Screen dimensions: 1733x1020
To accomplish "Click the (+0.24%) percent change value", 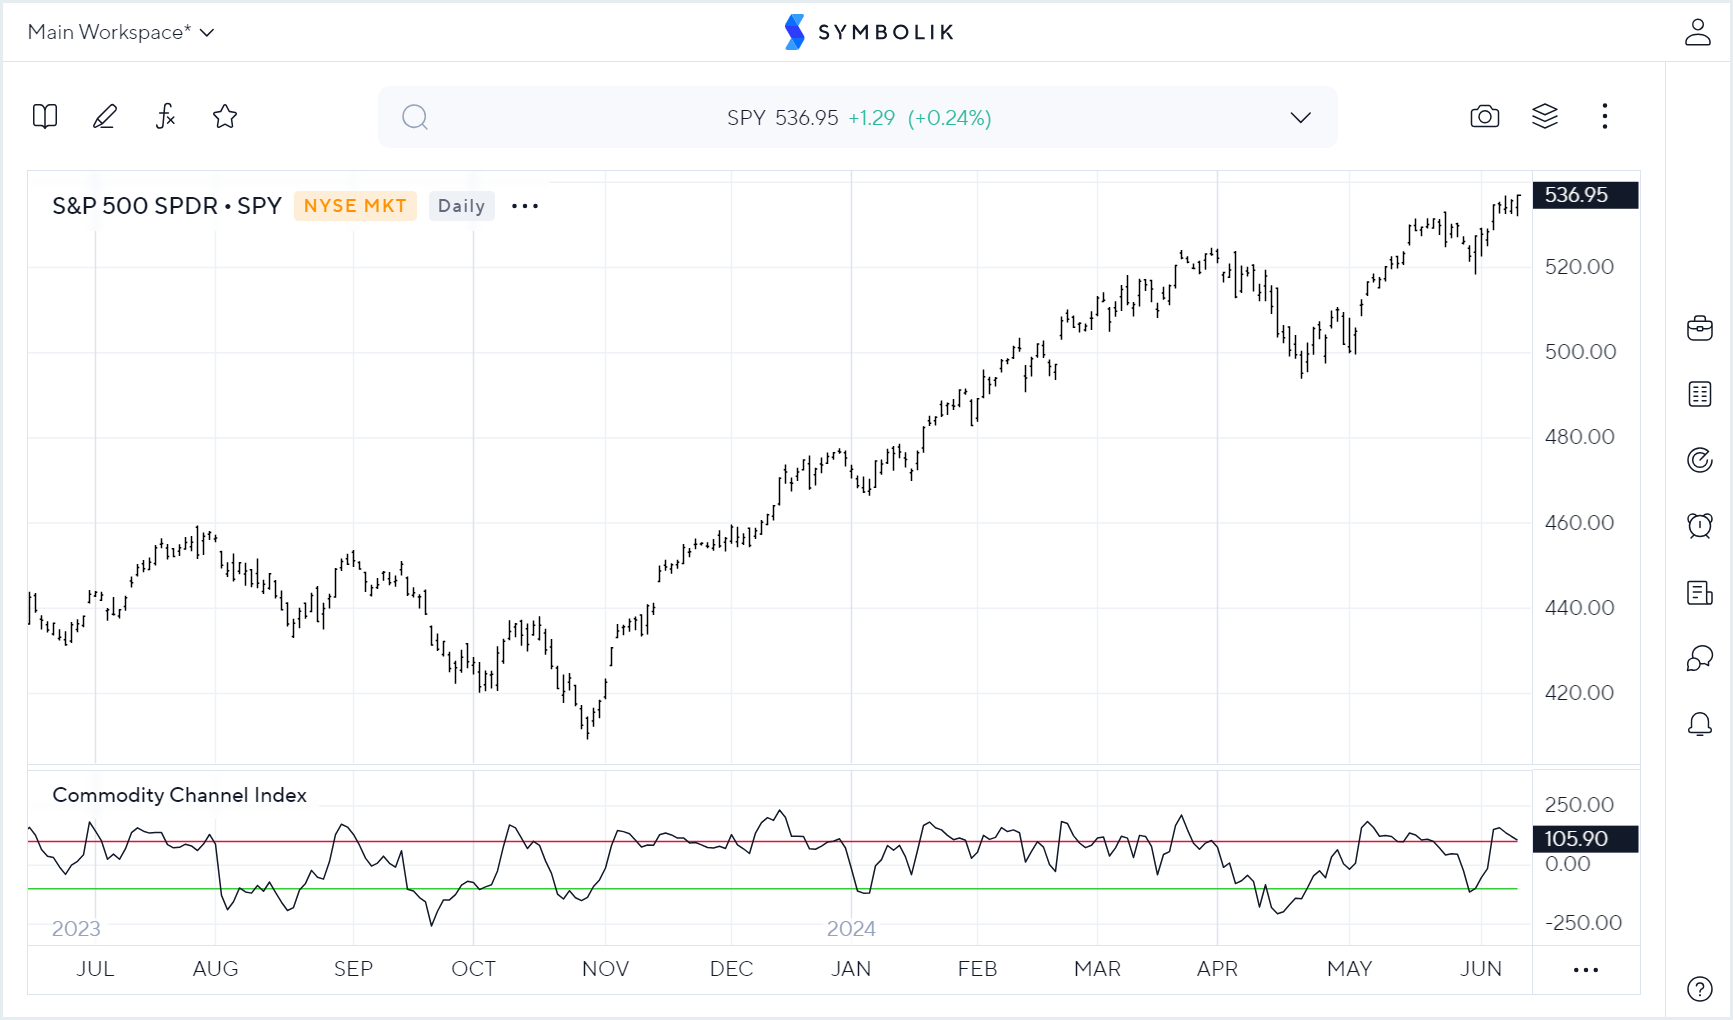I will click(x=950, y=118).
